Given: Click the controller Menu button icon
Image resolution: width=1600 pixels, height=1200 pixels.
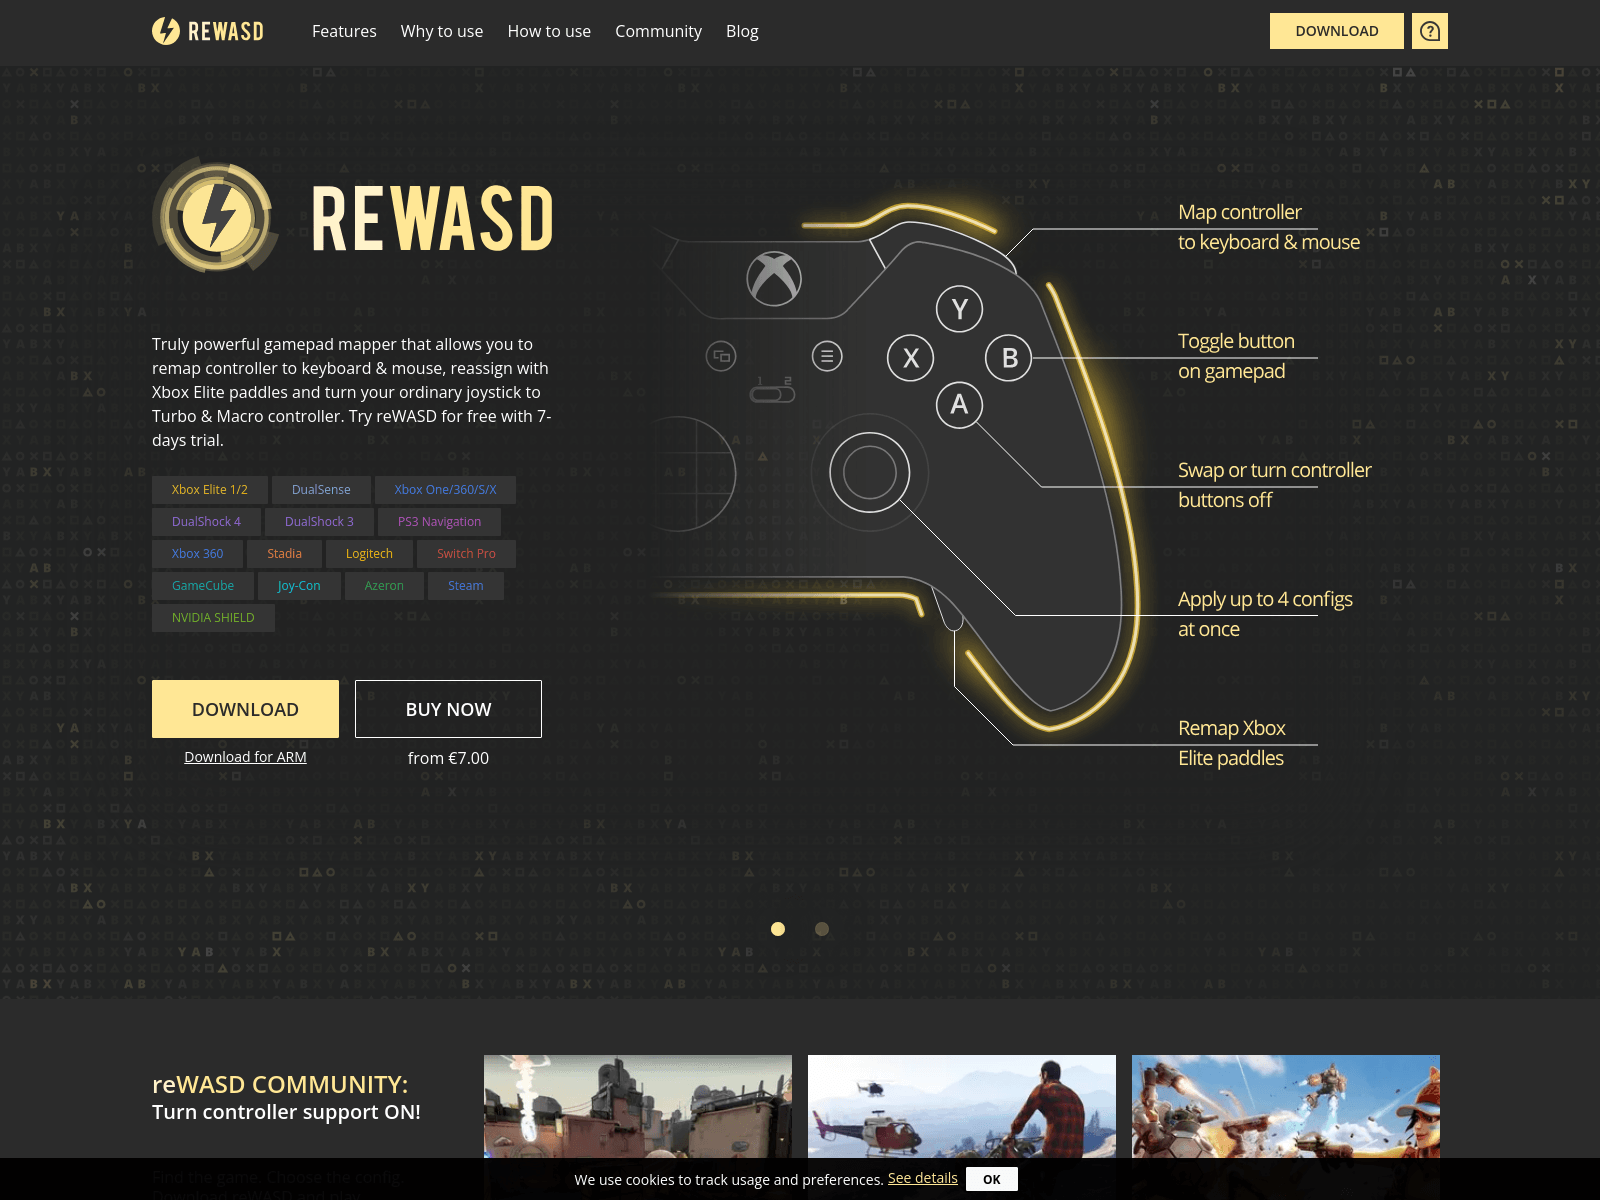Looking at the screenshot, I should (x=827, y=356).
